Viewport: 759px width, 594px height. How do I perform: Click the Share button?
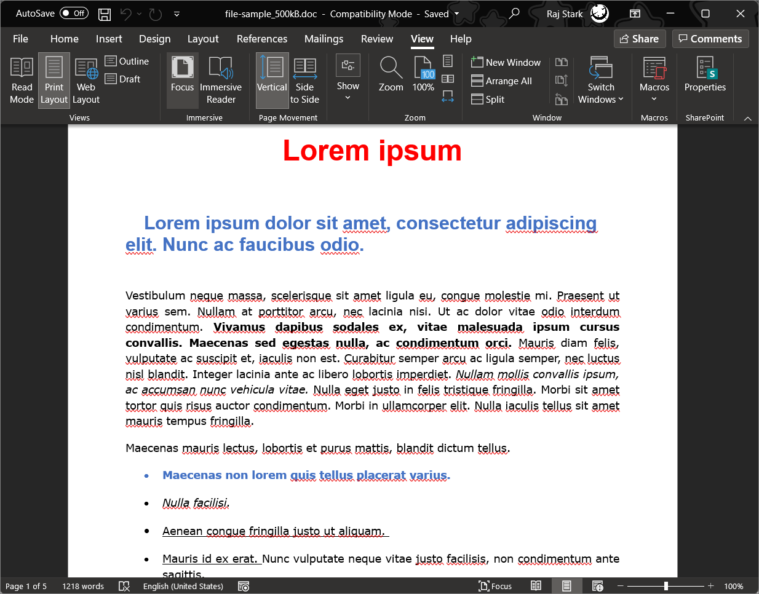click(639, 39)
